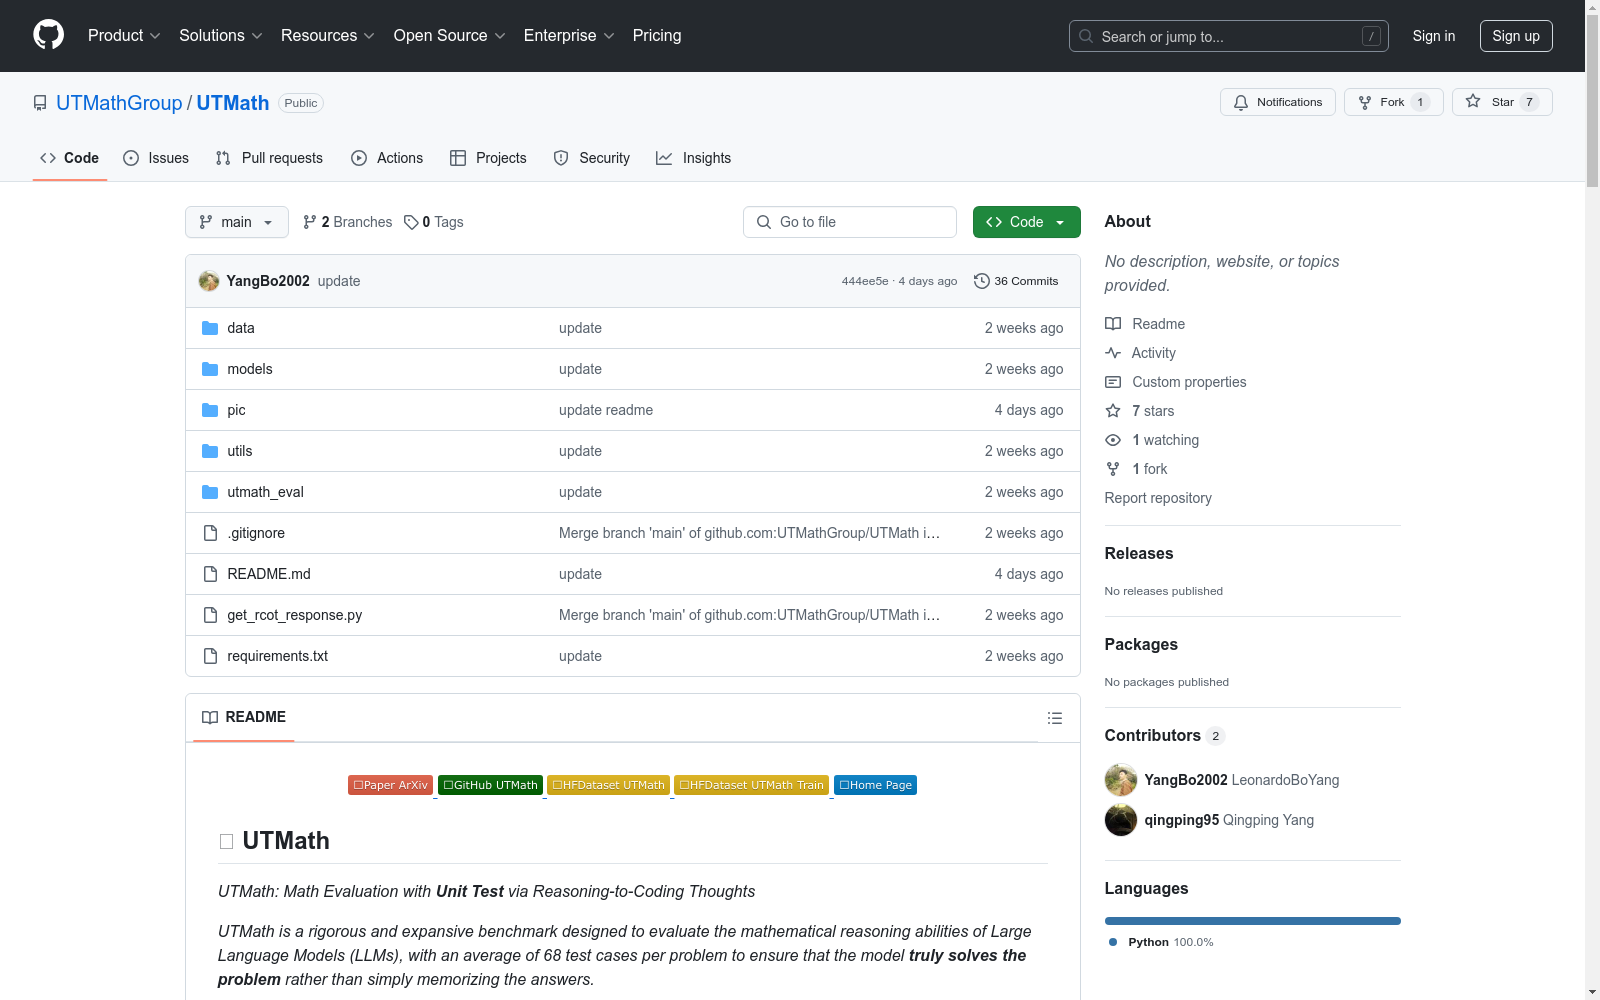
Task: Open the Contributors heading link
Action: pyautogui.click(x=1165, y=735)
